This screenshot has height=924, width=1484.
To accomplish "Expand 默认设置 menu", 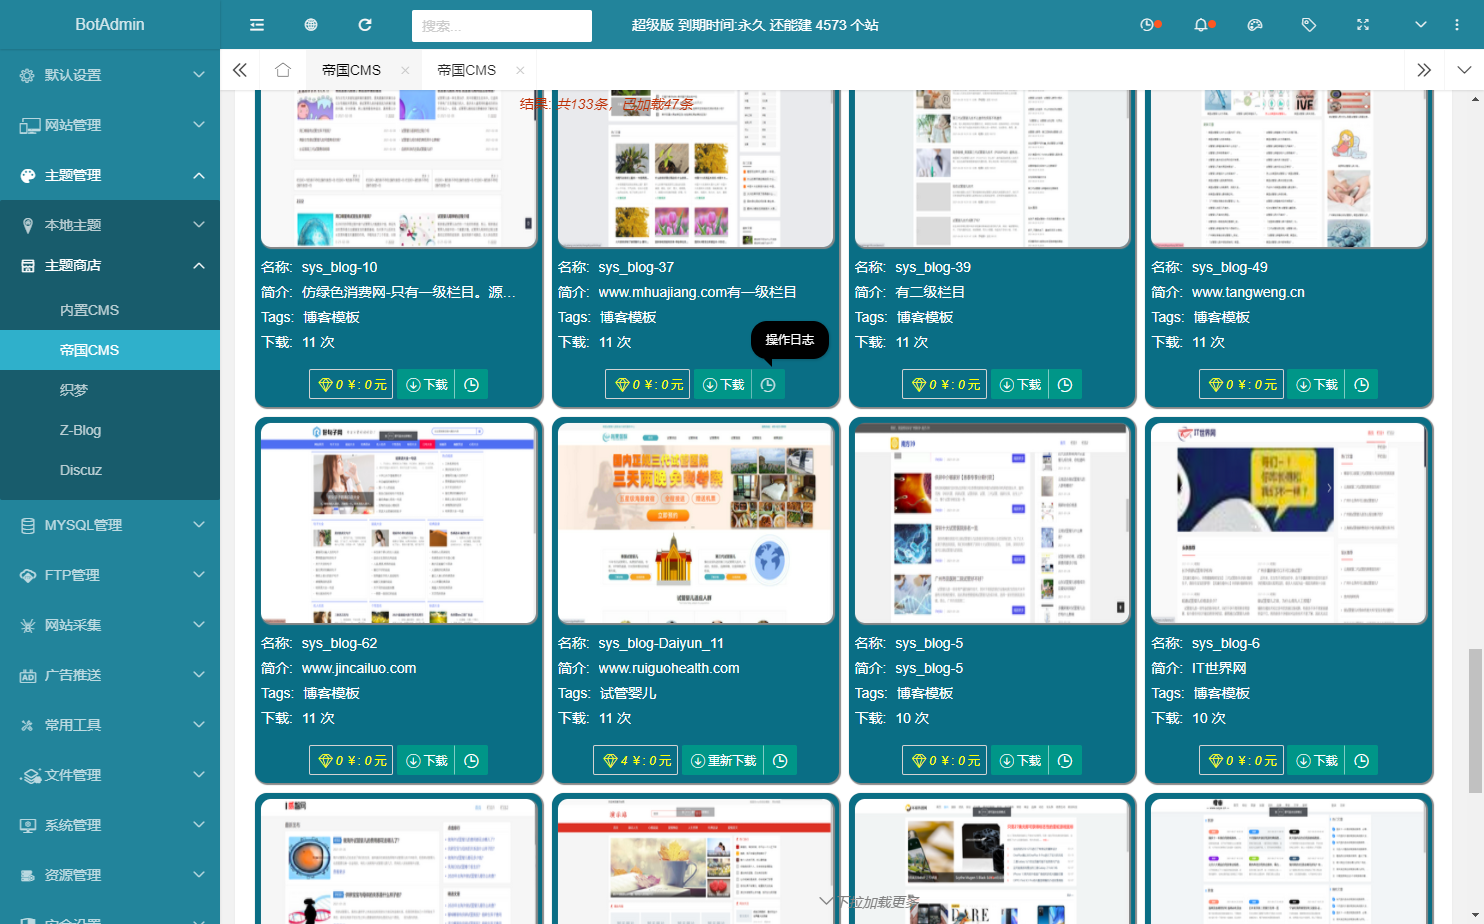I will click(x=110, y=75).
